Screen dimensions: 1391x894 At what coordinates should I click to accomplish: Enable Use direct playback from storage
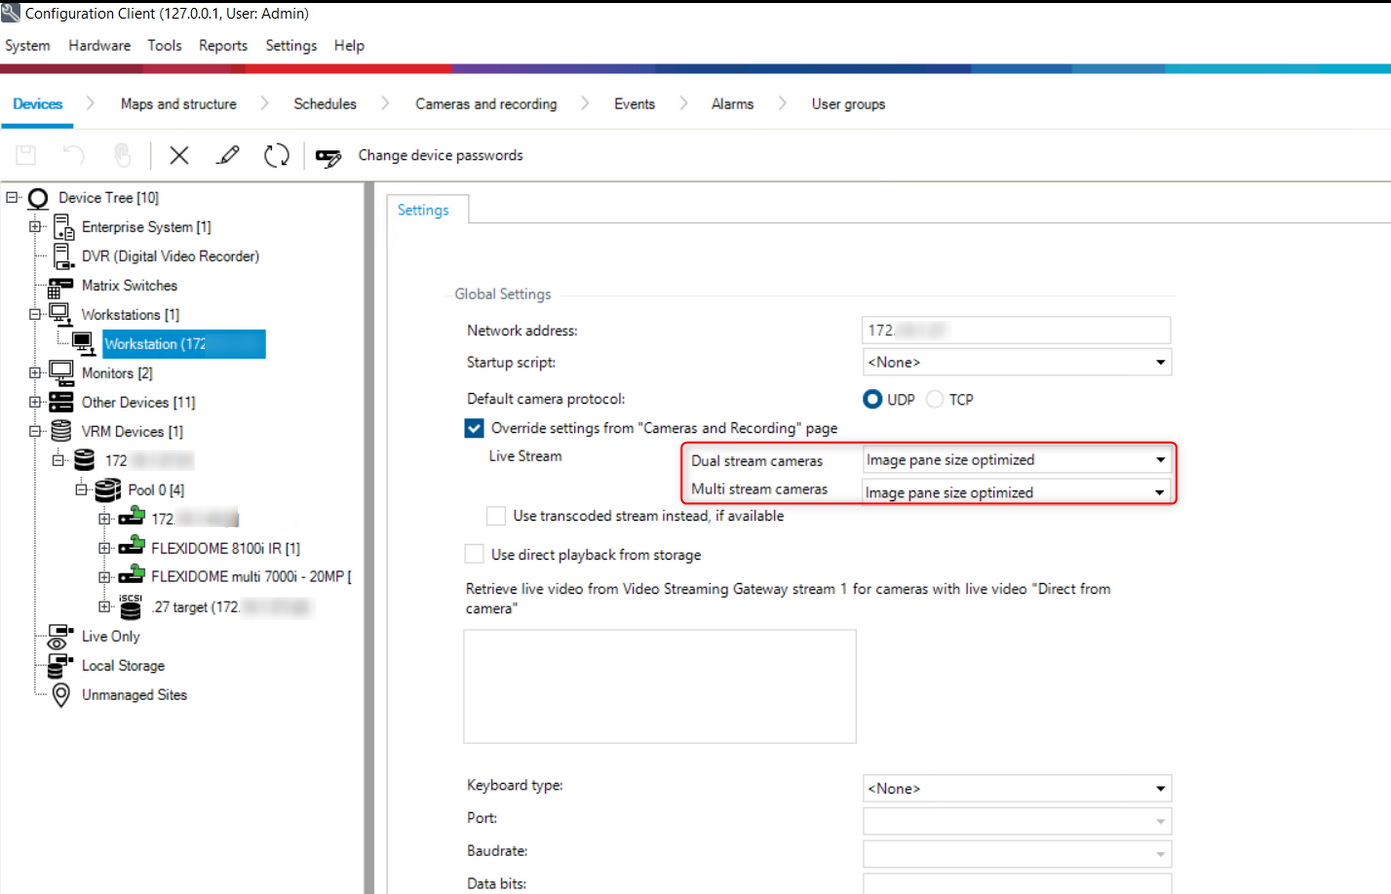(x=474, y=555)
